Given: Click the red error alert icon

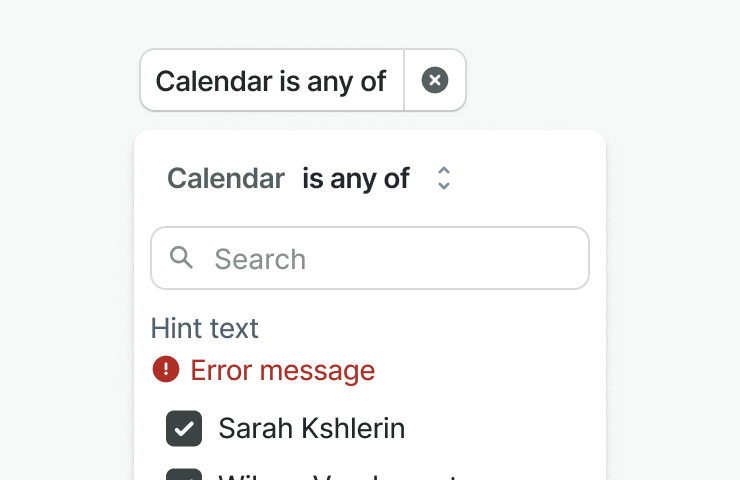Looking at the screenshot, I should pyautogui.click(x=165, y=370).
